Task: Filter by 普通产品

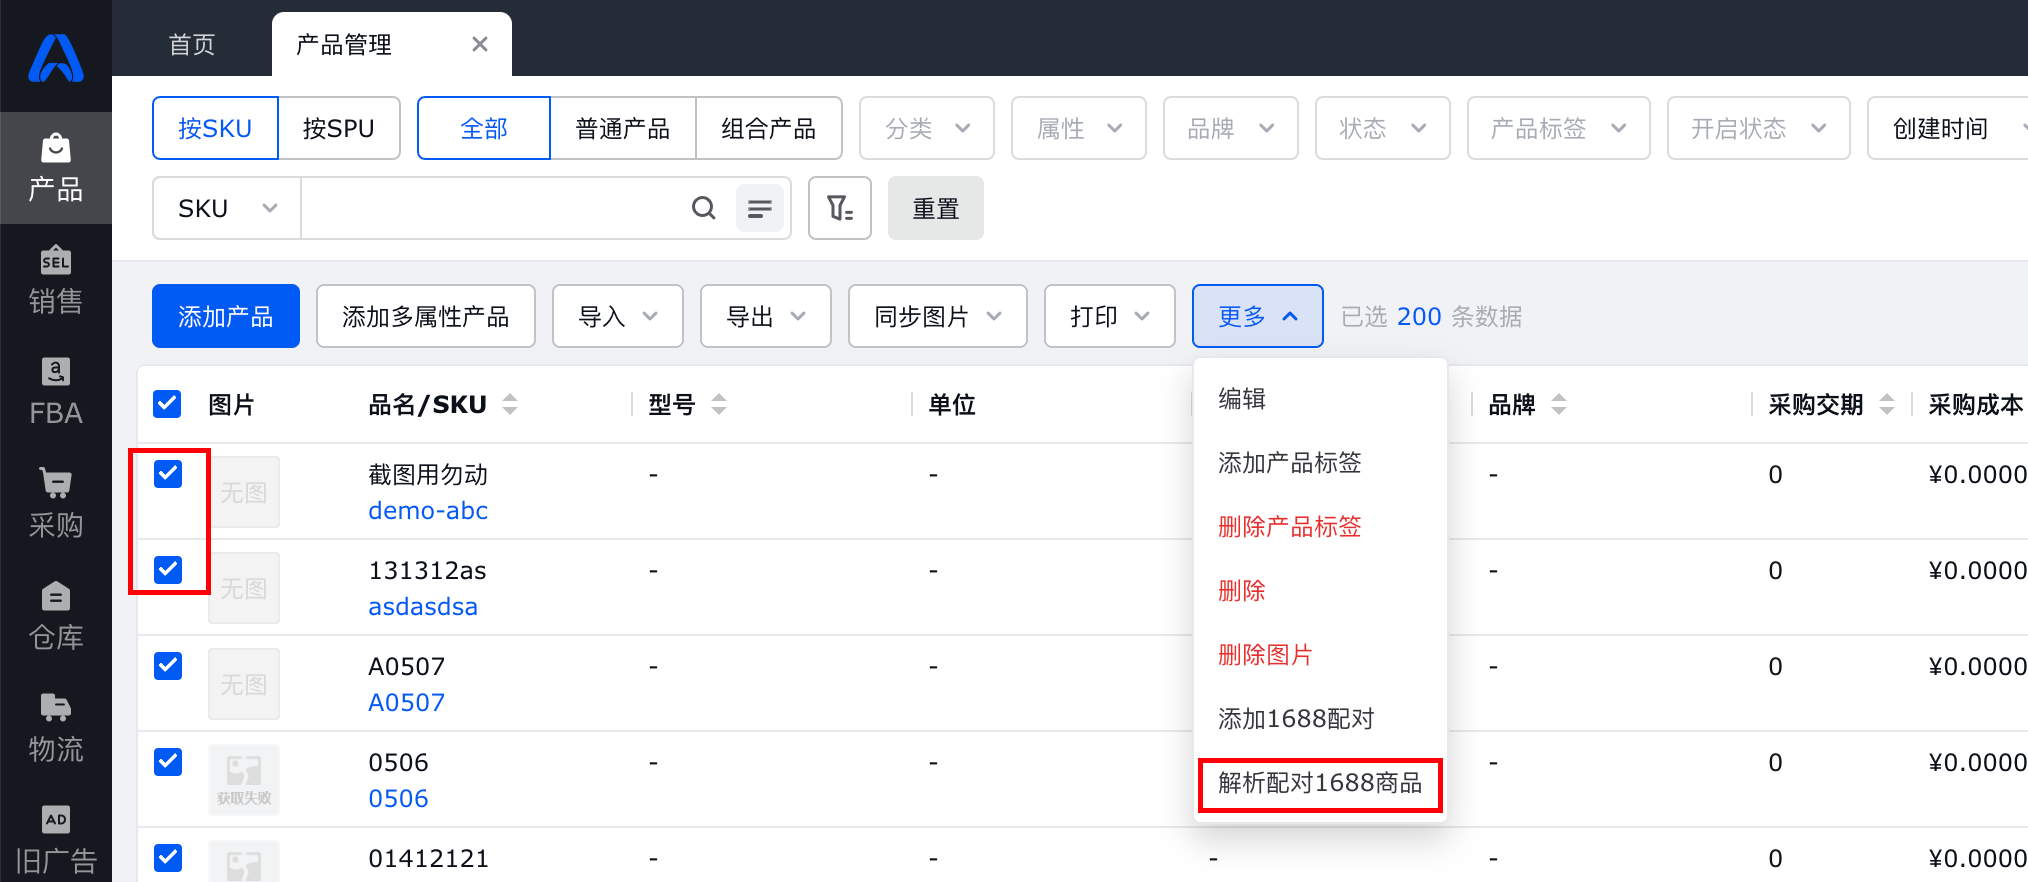Action: point(623,128)
